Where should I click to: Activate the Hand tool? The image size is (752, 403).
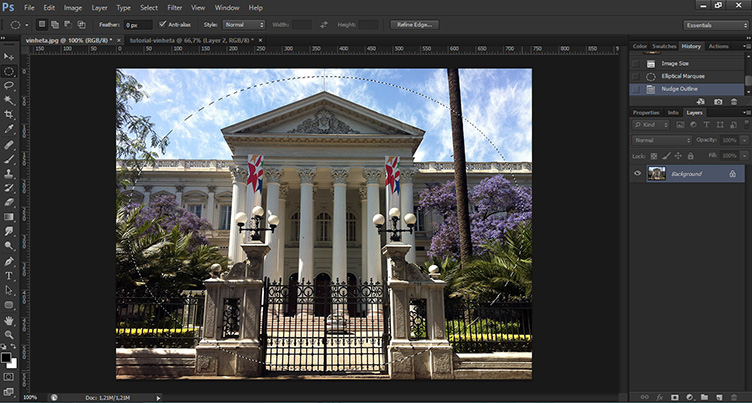[x=9, y=320]
